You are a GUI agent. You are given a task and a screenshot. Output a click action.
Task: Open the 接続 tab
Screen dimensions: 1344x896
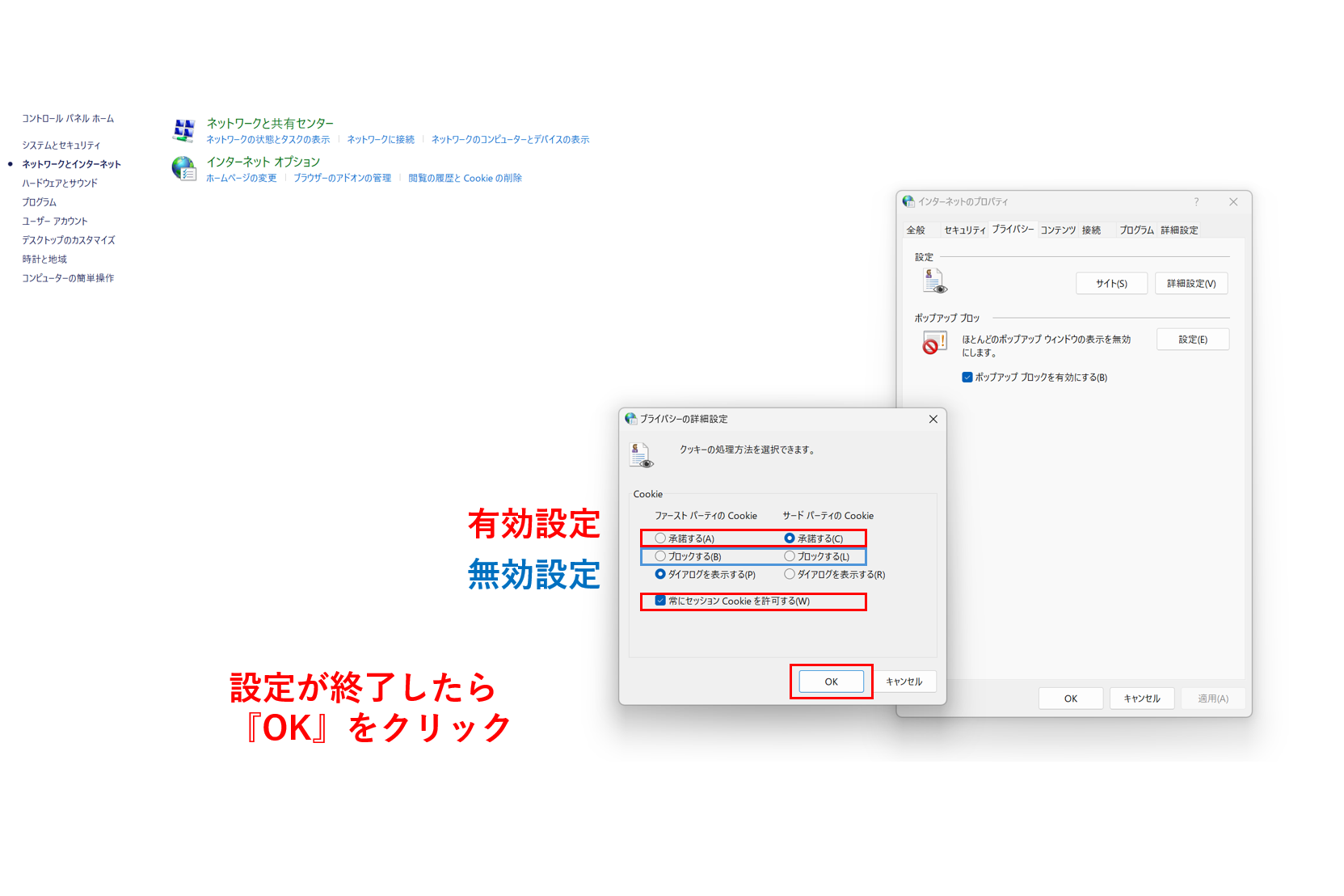click(x=1091, y=230)
